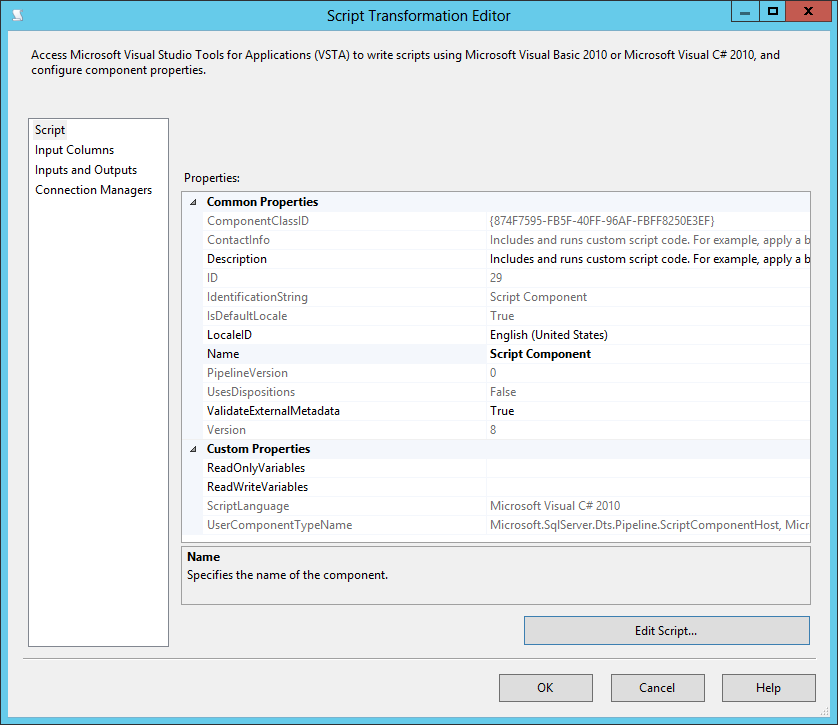
Task: Switch to Inputs and Outputs page
Action: (x=85, y=169)
